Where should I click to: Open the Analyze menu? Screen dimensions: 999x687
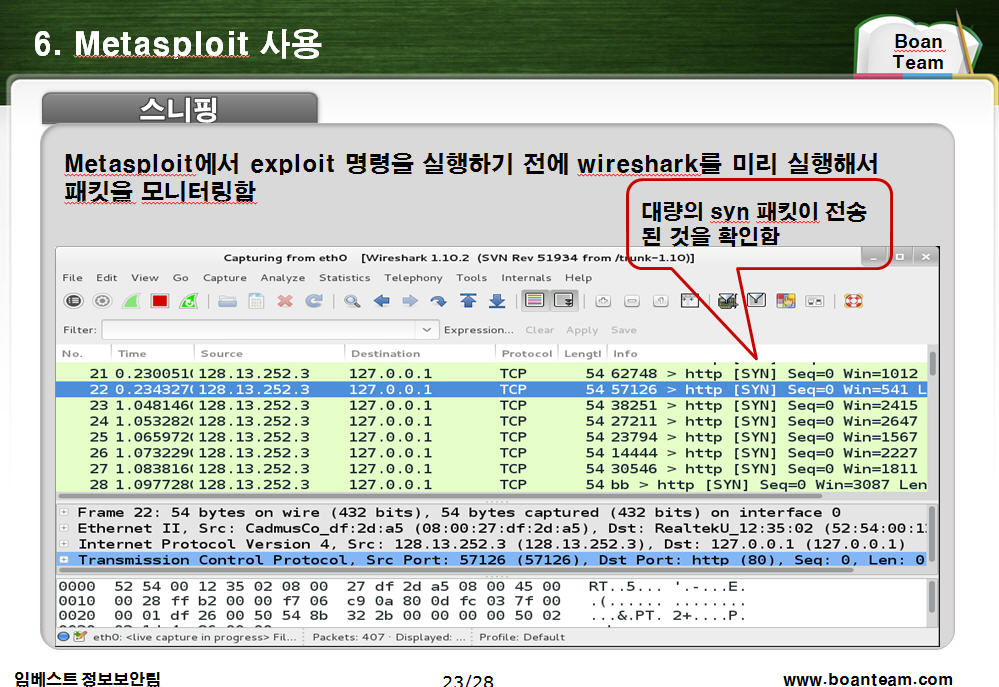point(283,278)
